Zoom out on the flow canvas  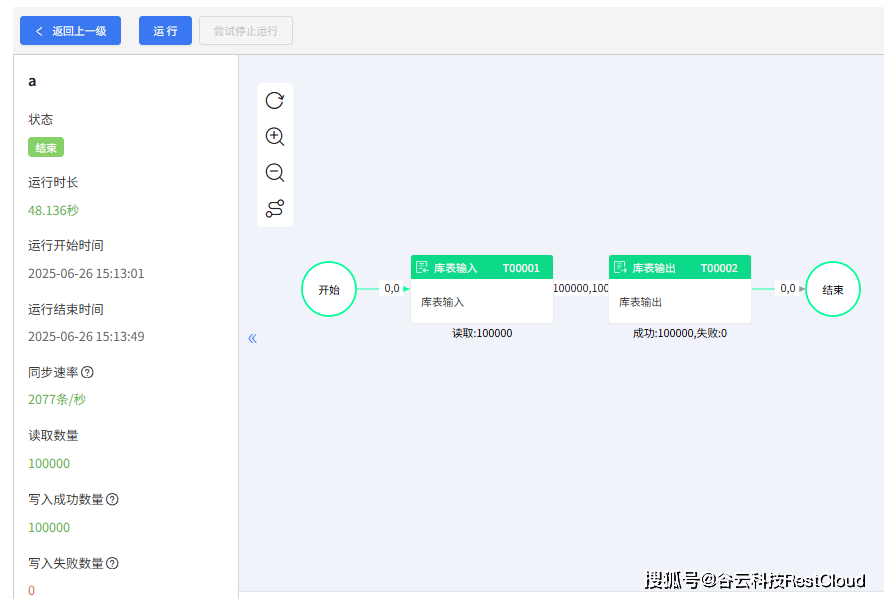pyautogui.click(x=275, y=173)
